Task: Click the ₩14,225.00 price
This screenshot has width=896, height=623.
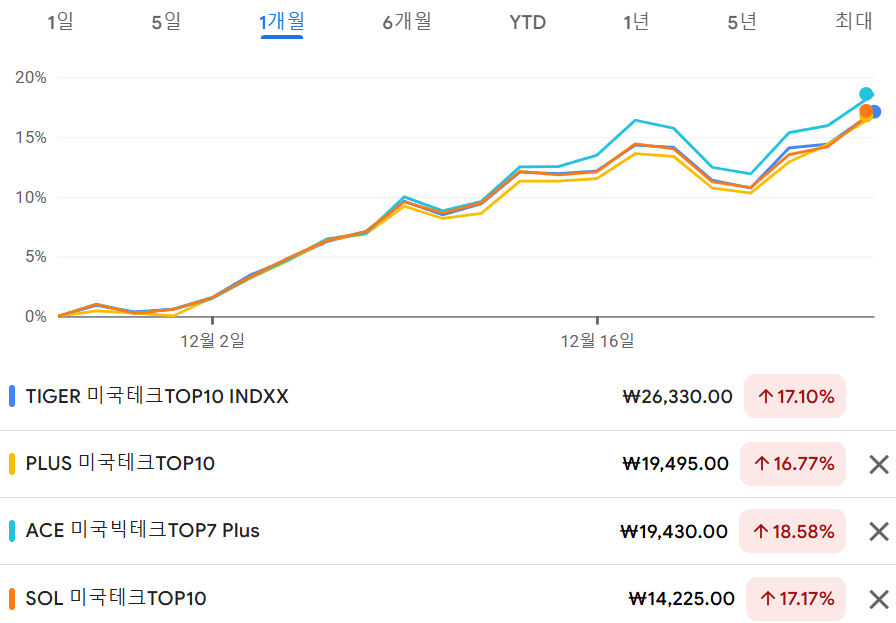Action: [681, 598]
